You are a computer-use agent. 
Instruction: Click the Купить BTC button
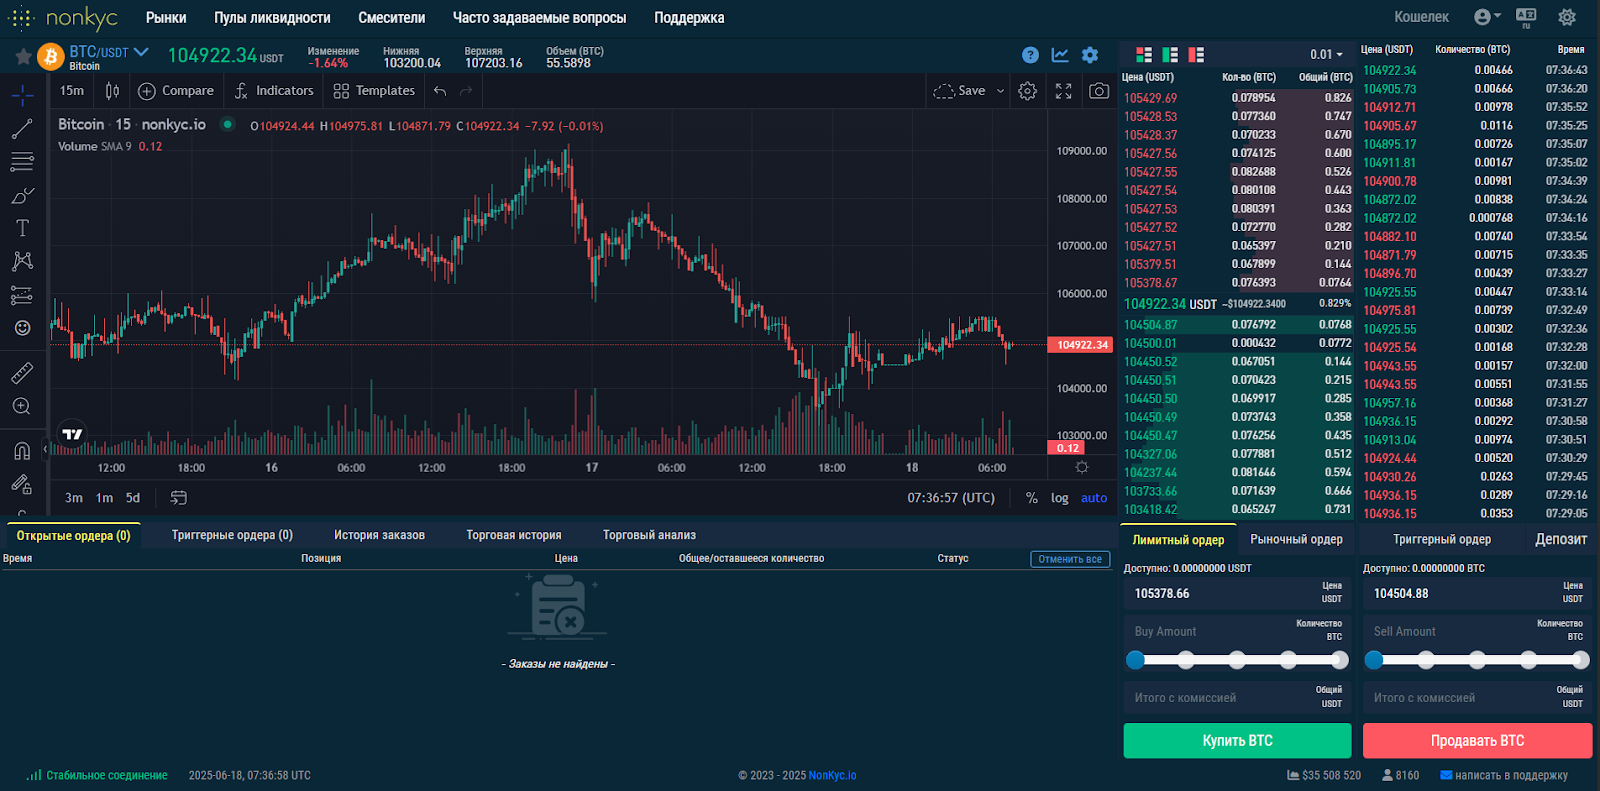1237,741
